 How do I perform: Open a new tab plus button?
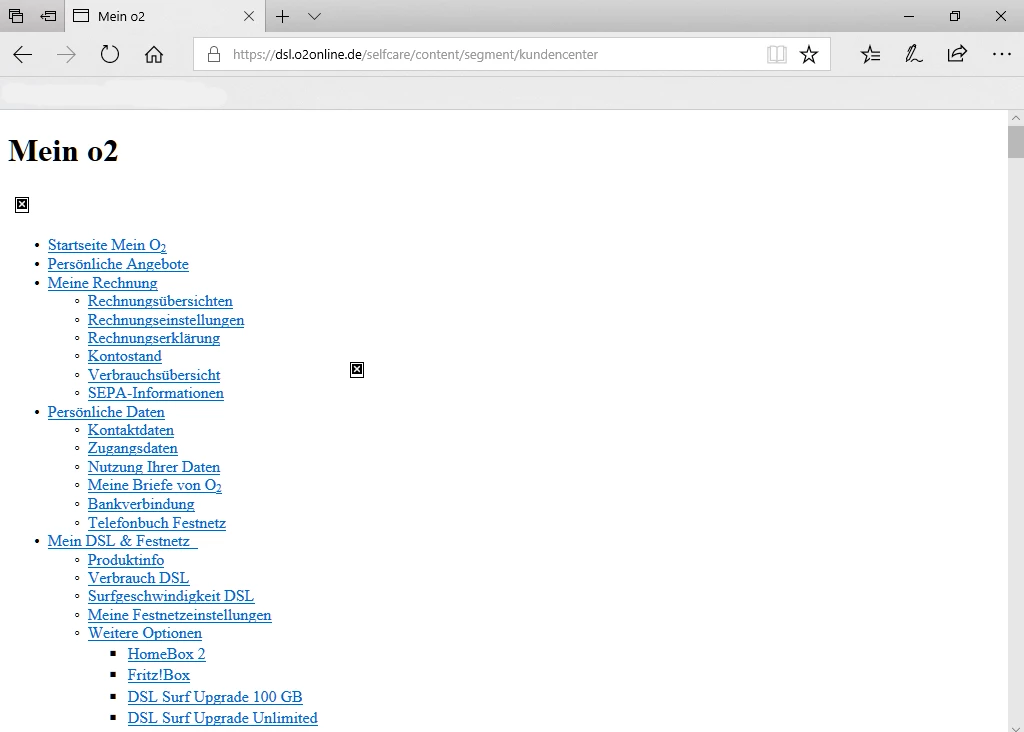pos(282,16)
